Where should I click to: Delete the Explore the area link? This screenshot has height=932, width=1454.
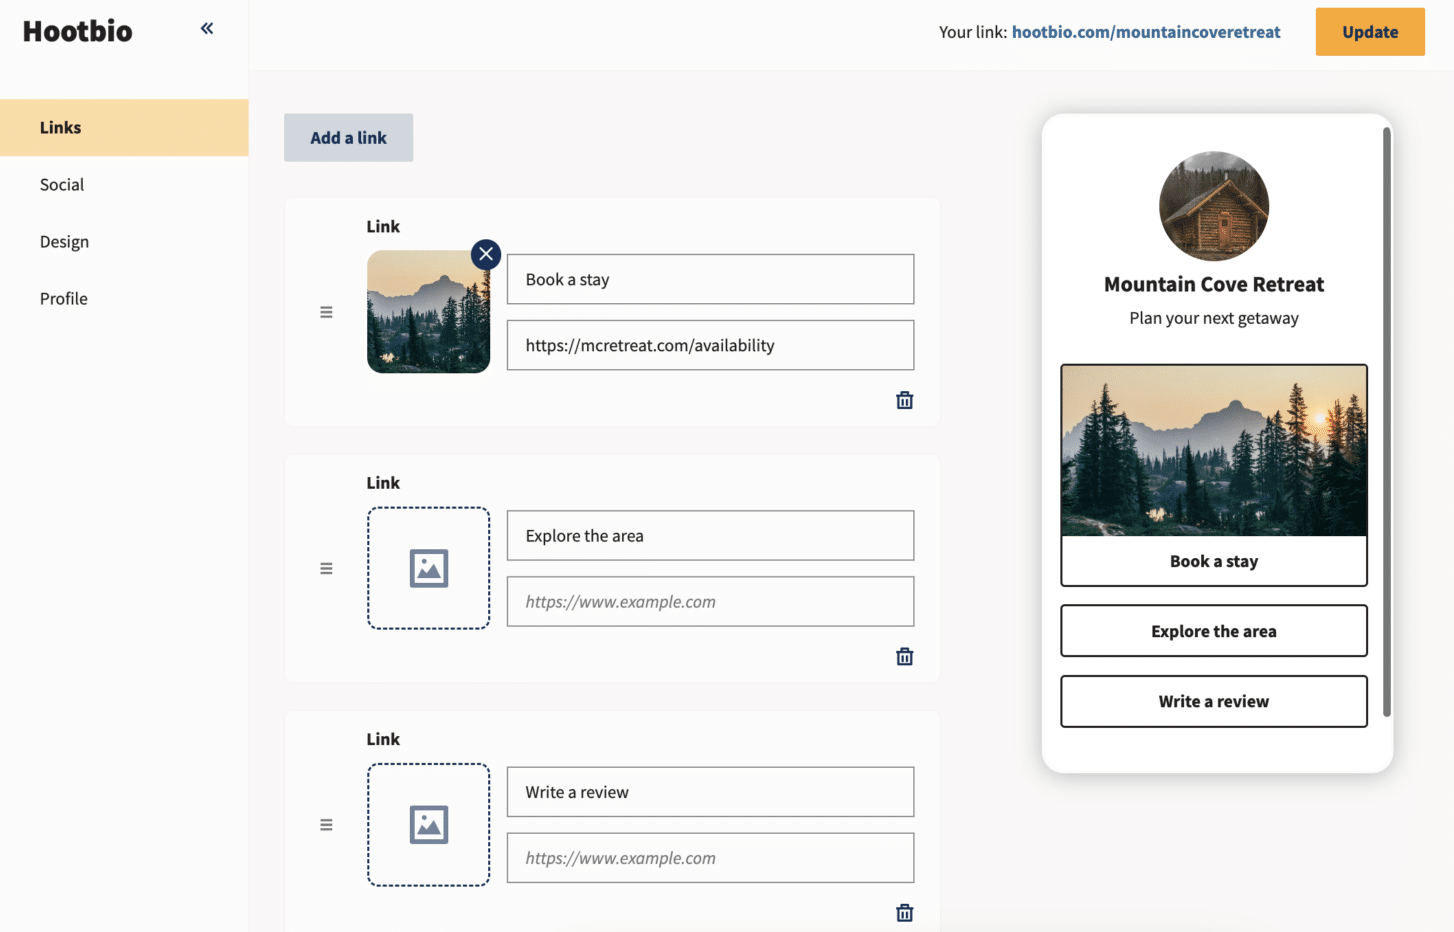[904, 657]
